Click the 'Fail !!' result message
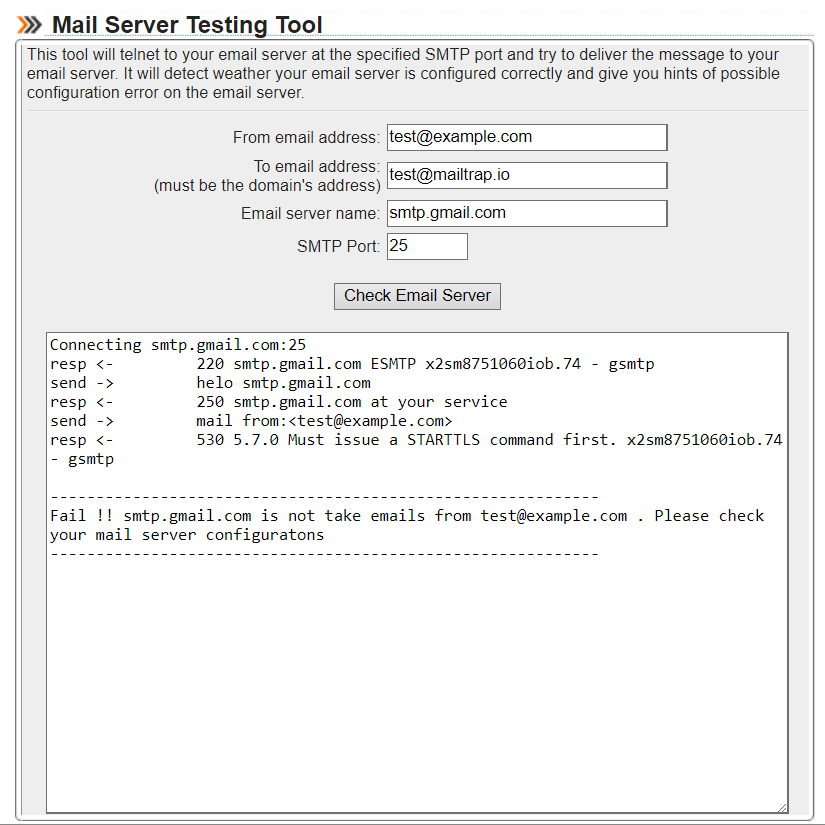The width and height of the screenshot is (825, 825). [x=407, y=525]
